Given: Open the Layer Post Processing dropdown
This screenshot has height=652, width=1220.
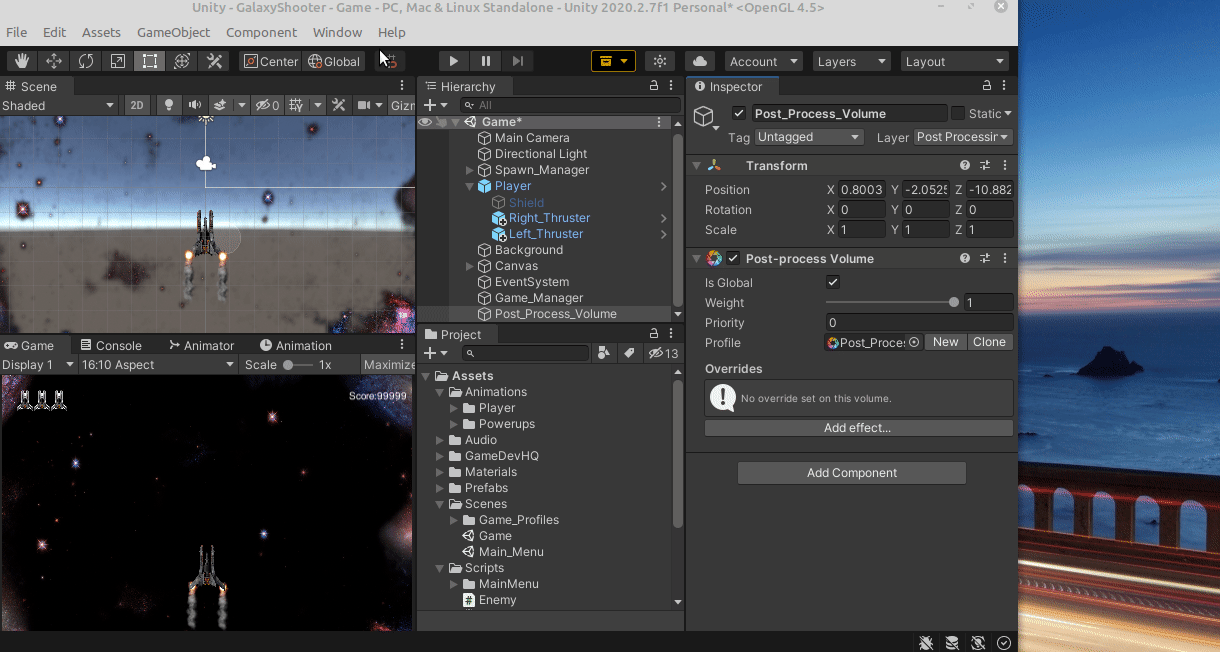Looking at the screenshot, I should coord(963,137).
